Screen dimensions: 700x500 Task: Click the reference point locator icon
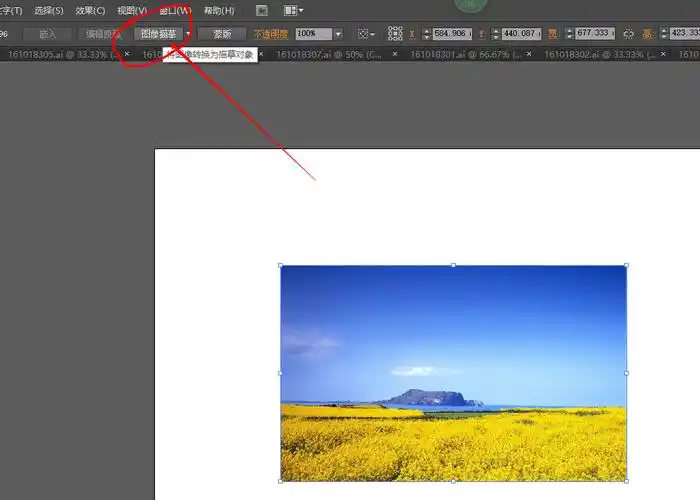(x=395, y=33)
